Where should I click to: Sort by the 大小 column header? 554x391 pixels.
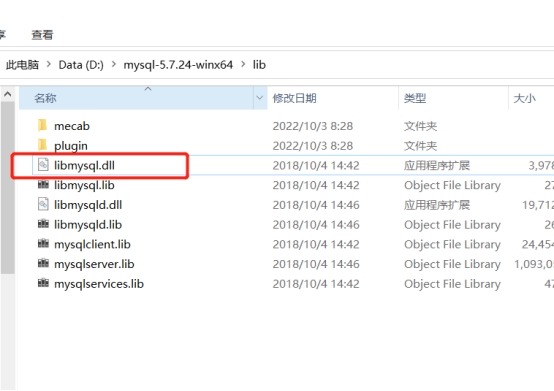[x=524, y=98]
